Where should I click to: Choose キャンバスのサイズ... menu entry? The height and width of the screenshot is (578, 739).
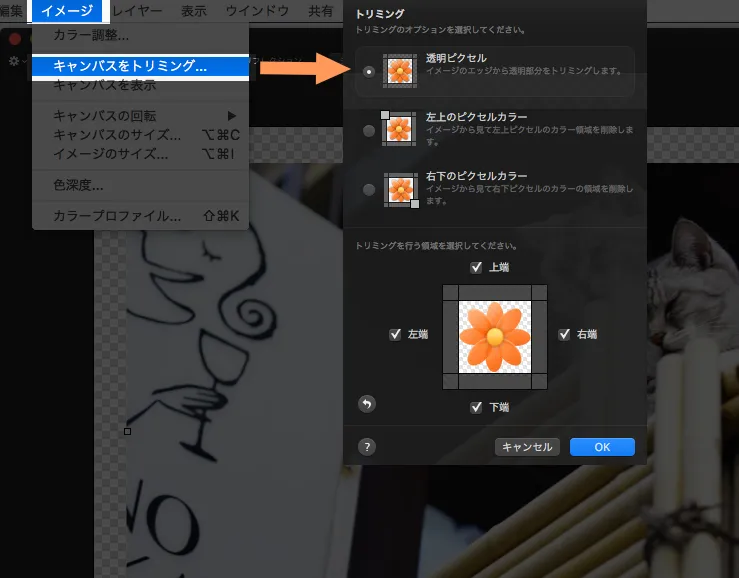tap(140, 135)
